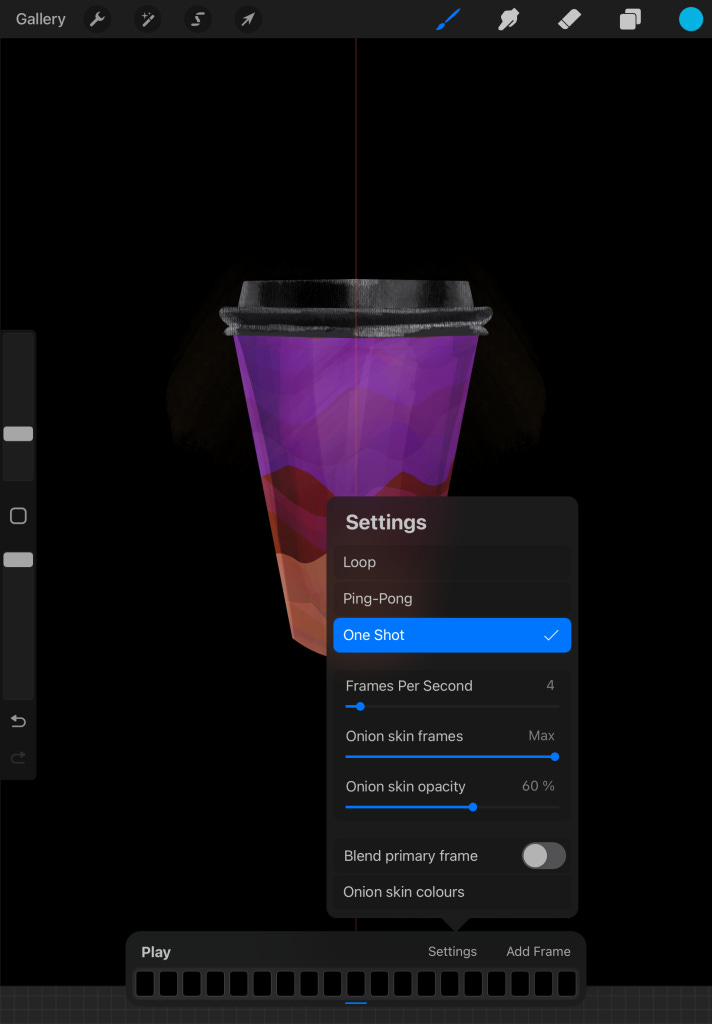Open the active colour picker

click(x=690, y=20)
